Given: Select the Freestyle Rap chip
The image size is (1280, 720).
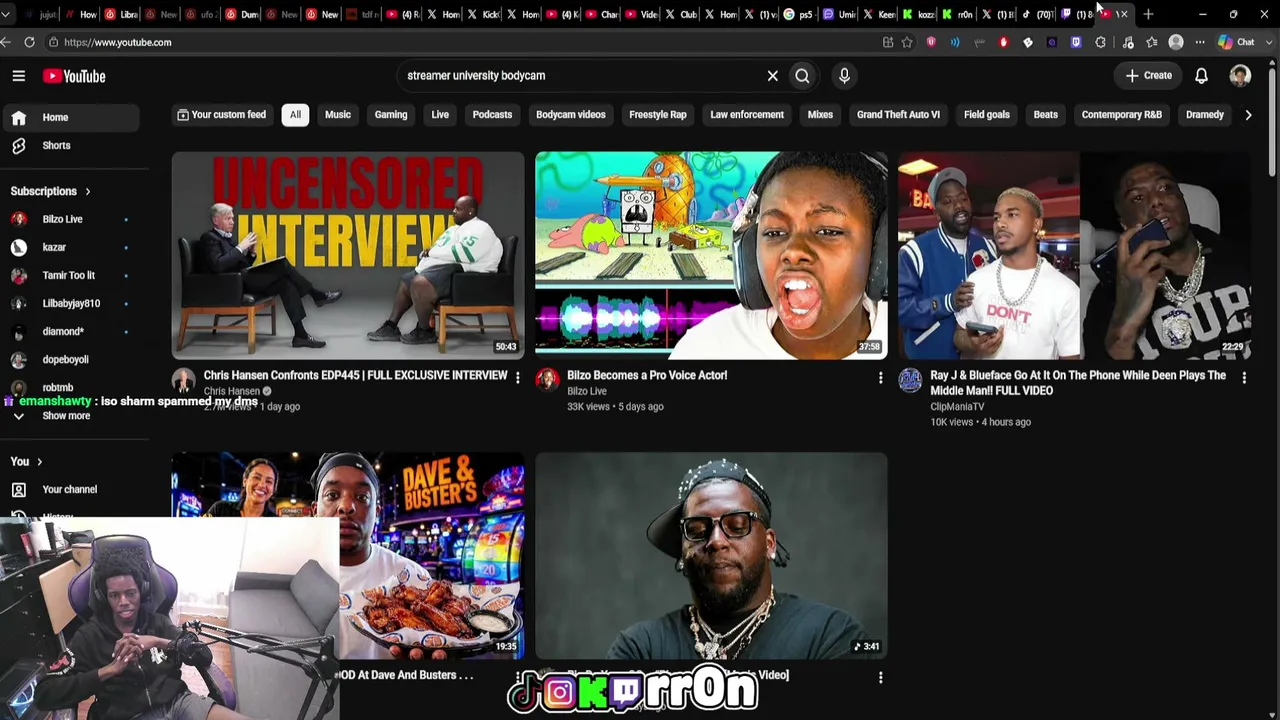Looking at the screenshot, I should pos(658,115).
